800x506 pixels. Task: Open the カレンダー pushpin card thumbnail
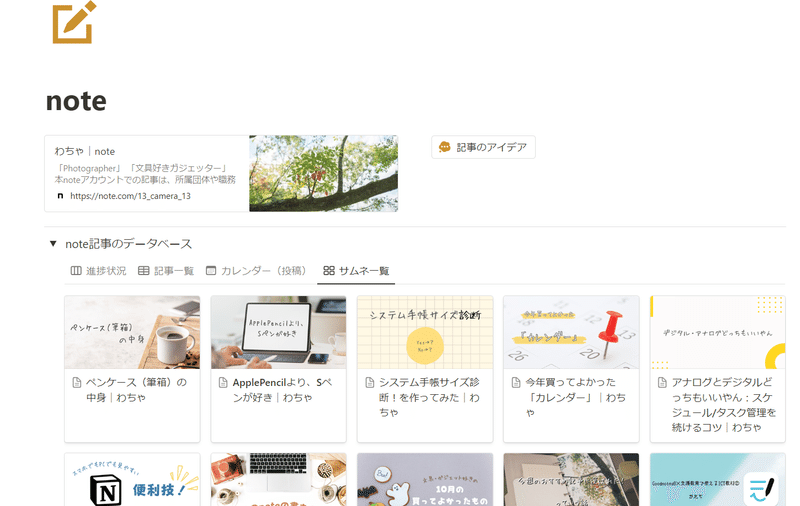571,332
